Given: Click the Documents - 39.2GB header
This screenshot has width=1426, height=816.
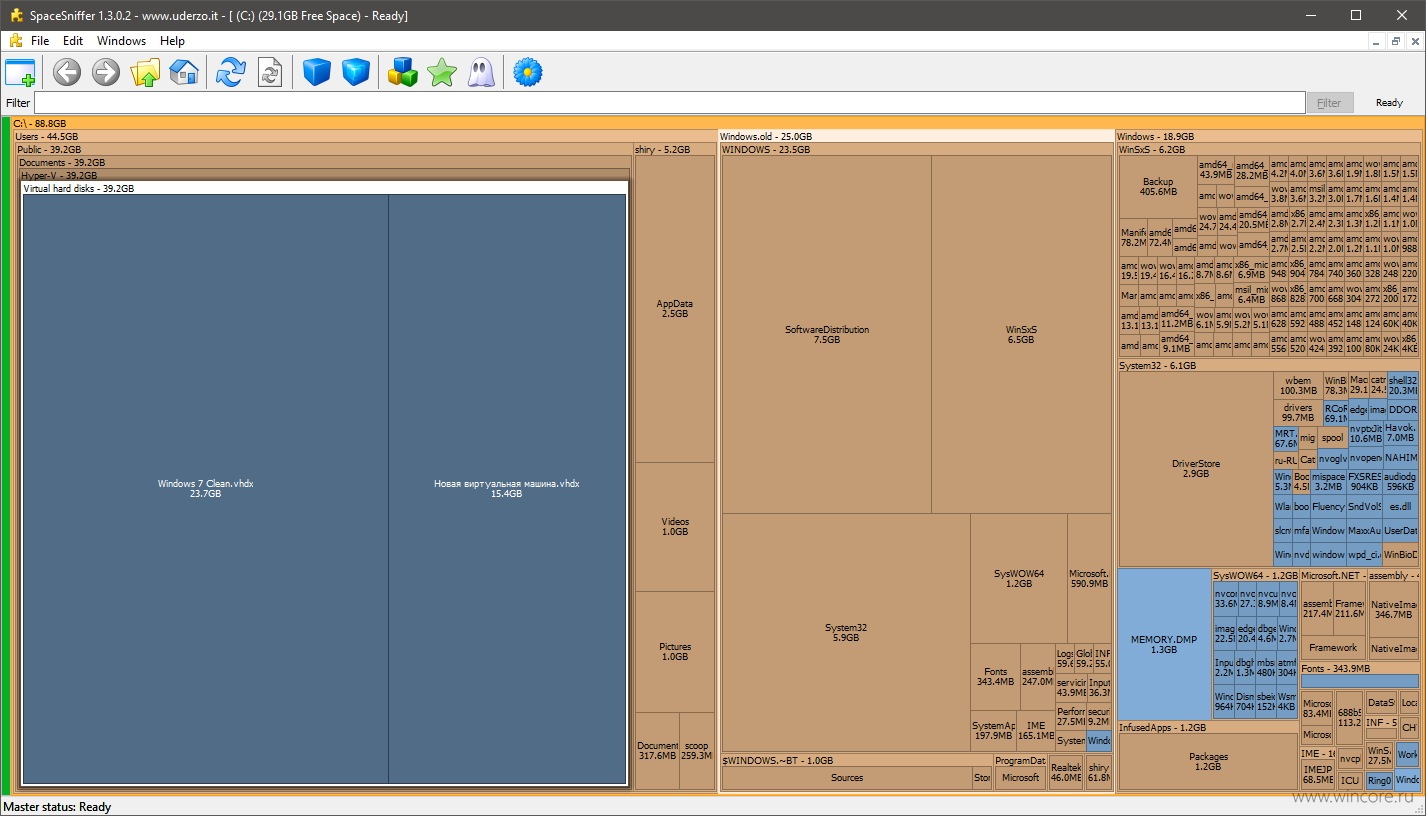Looking at the screenshot, I should point(324,162).
